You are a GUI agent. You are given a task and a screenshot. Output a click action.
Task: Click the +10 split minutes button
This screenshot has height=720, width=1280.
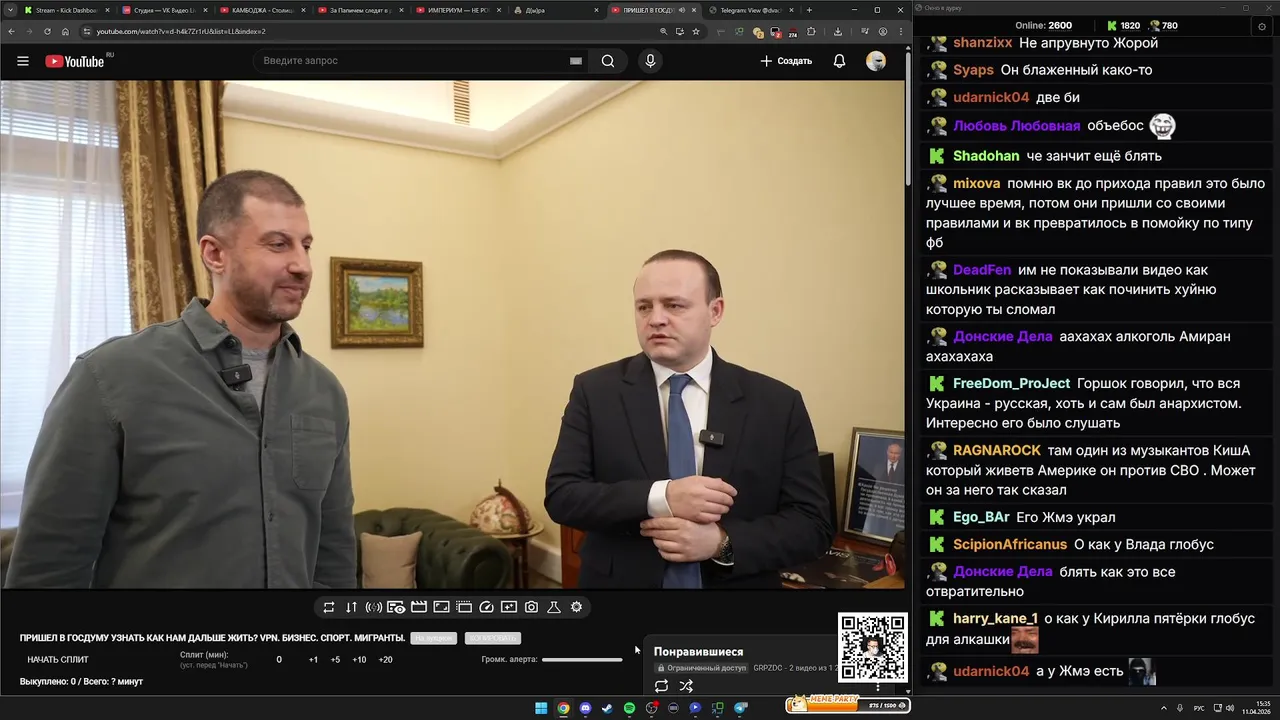pyautogui.click(x=359, y=660)
